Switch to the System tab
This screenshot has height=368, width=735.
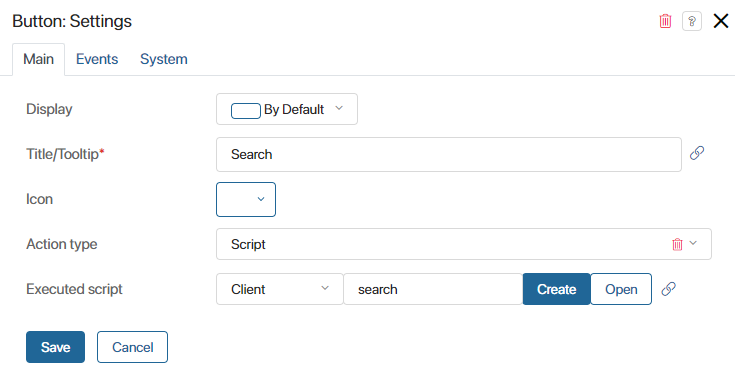pyautogui.click(x=164, y=59)
